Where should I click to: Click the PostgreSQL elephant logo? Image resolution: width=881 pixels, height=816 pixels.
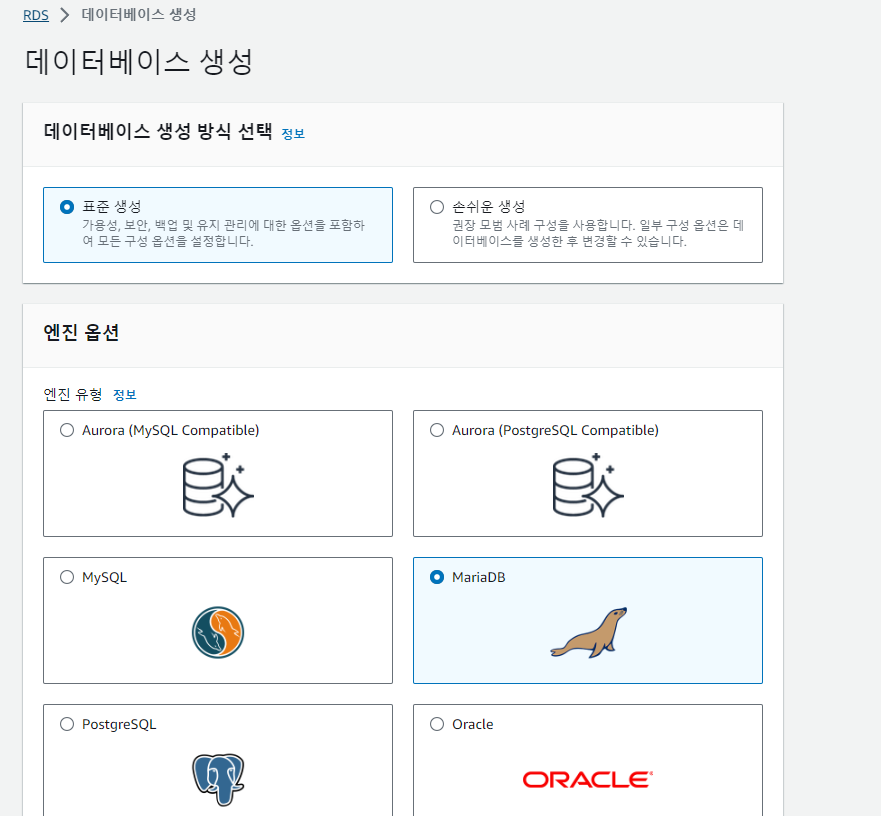click(218, 779)
